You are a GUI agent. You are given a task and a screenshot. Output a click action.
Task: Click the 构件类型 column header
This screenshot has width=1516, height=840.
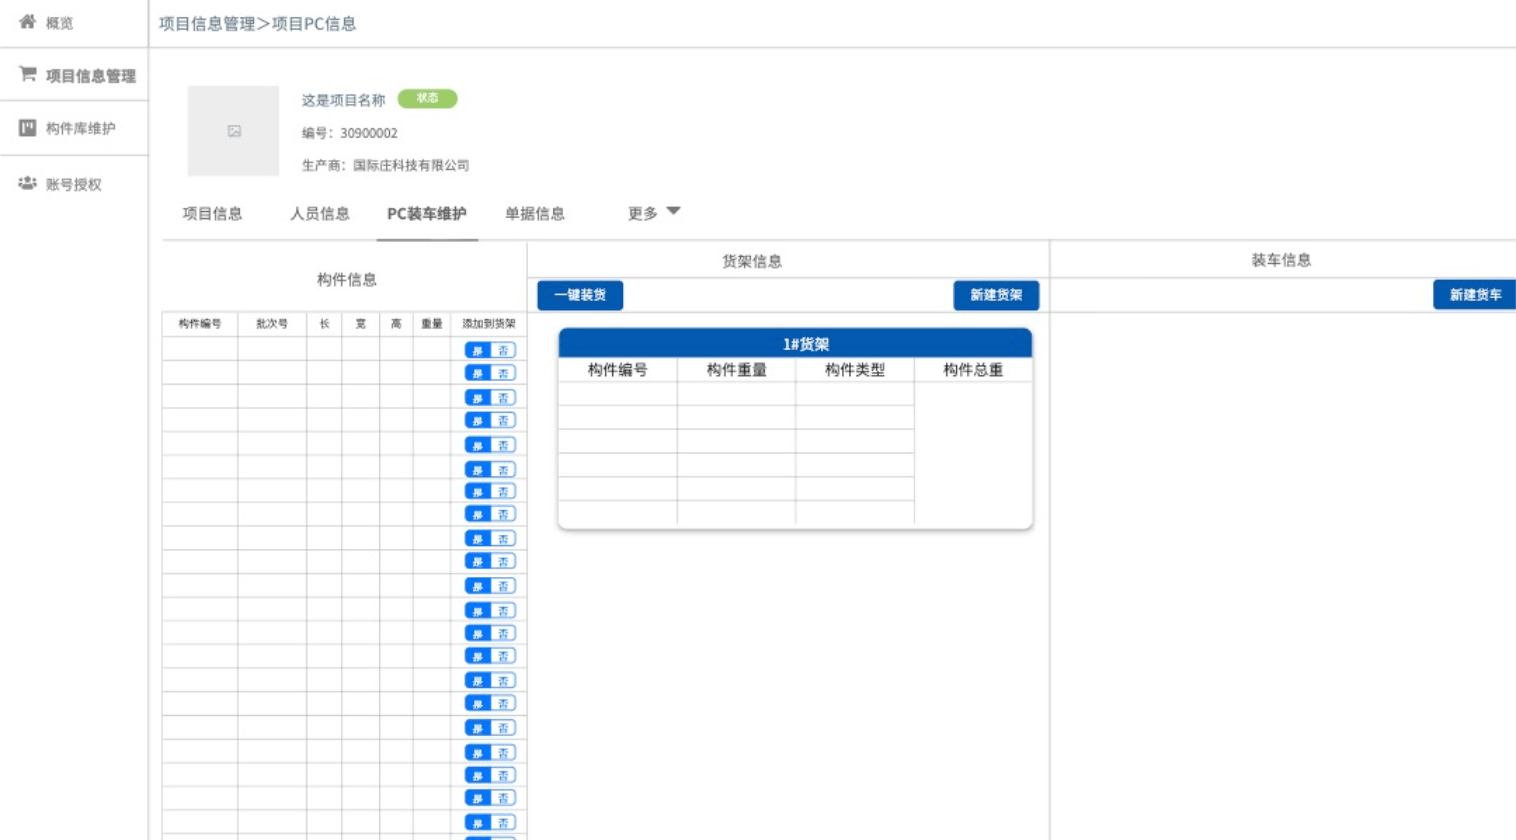[x=855, y=370]
